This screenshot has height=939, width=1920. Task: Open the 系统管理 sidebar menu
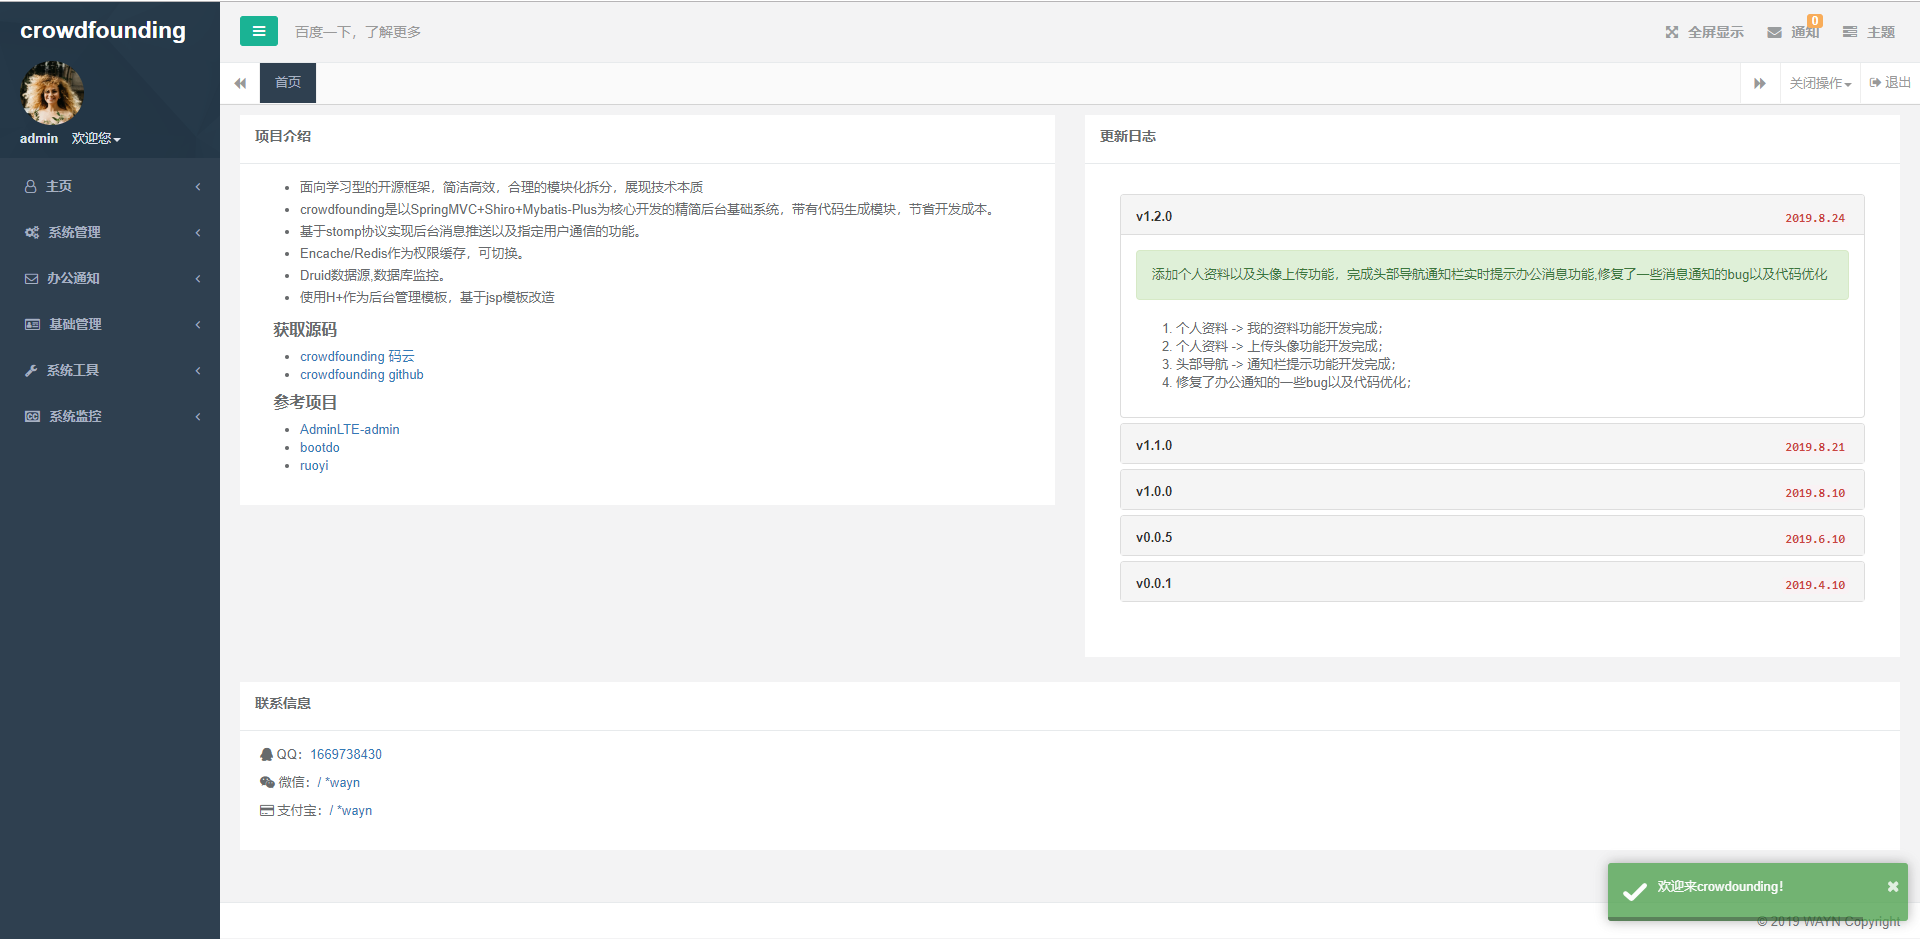(x=110, y=232)
